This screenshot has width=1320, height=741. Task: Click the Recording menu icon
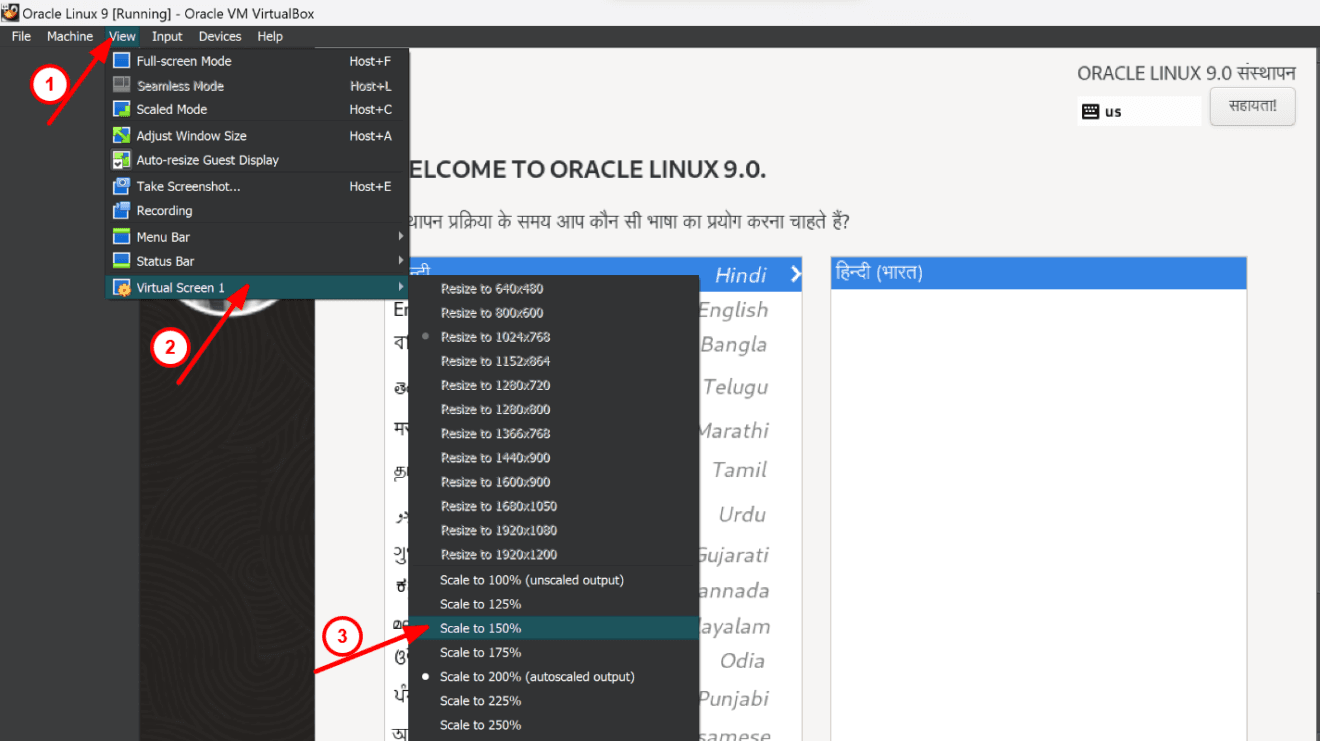click(x=121, y=211)
